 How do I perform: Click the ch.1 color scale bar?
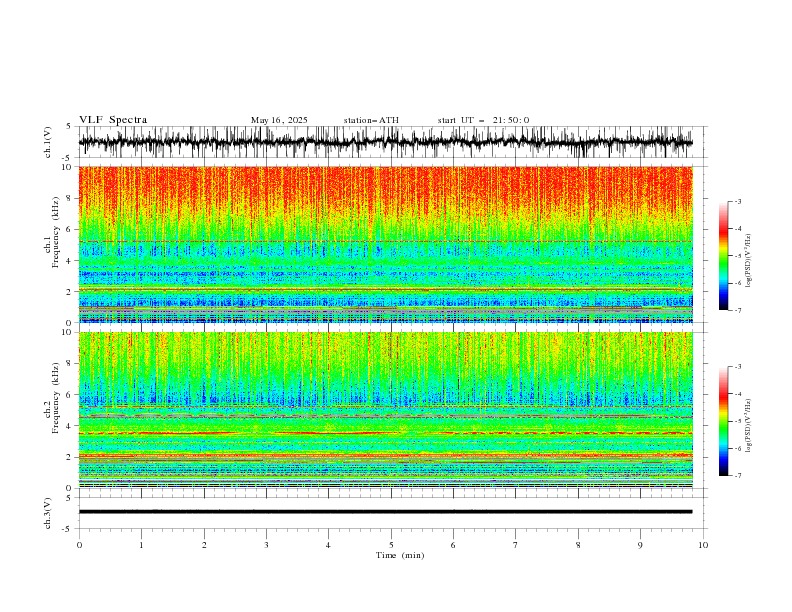tap(724, 256)
